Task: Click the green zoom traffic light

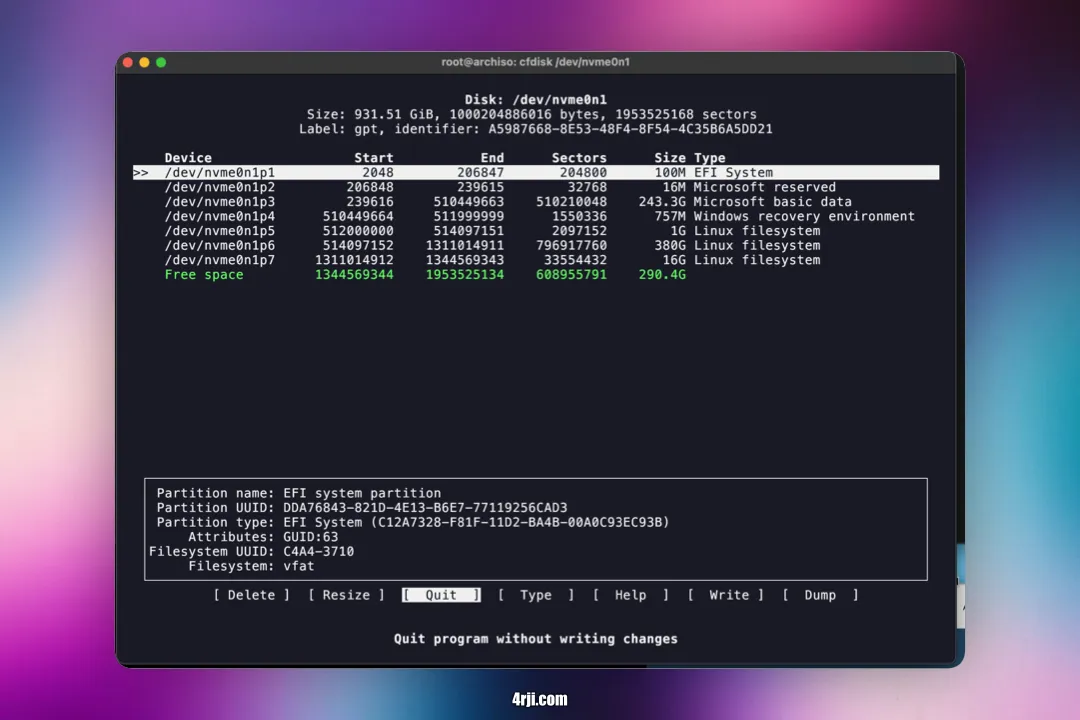Action: (x=160, y=61)
